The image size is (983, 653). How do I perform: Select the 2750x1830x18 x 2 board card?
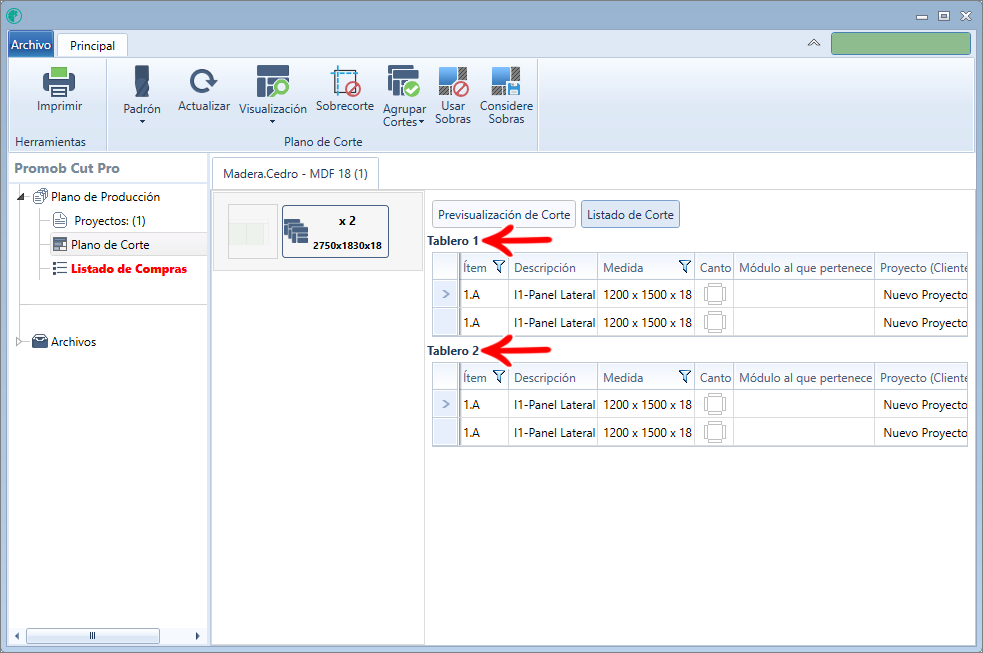335,231
